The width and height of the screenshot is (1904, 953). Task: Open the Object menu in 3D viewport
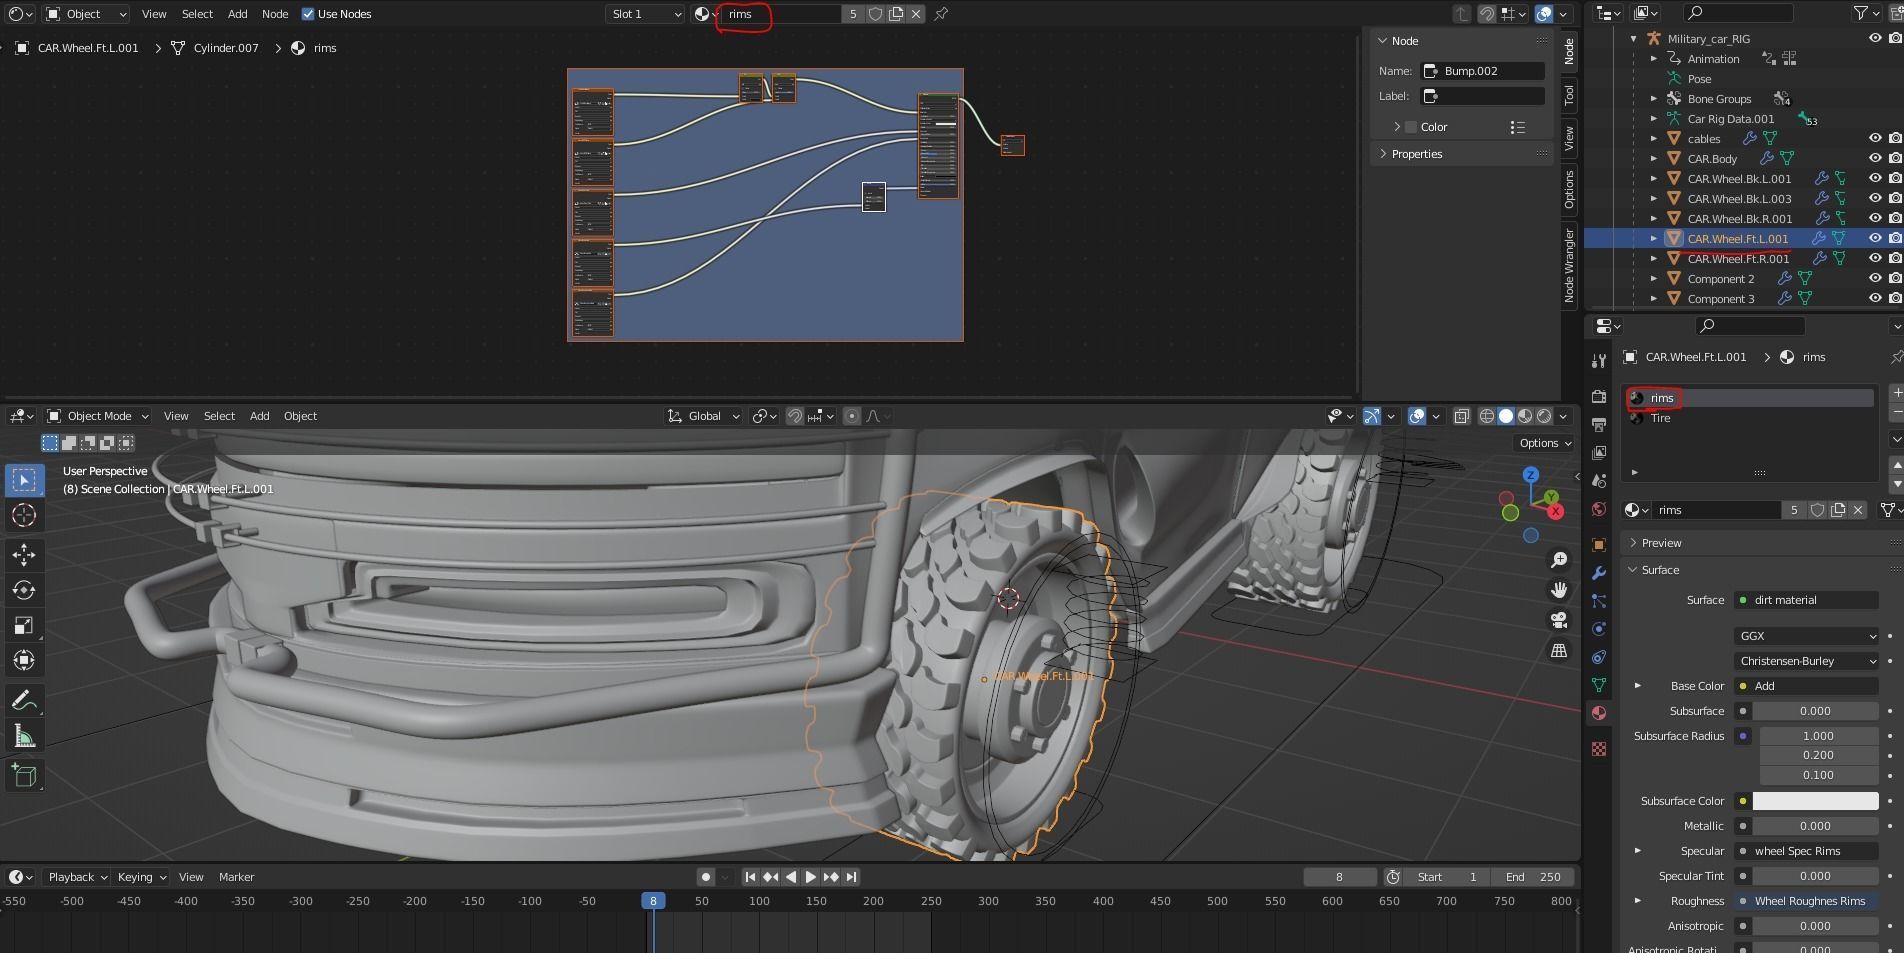300,416
